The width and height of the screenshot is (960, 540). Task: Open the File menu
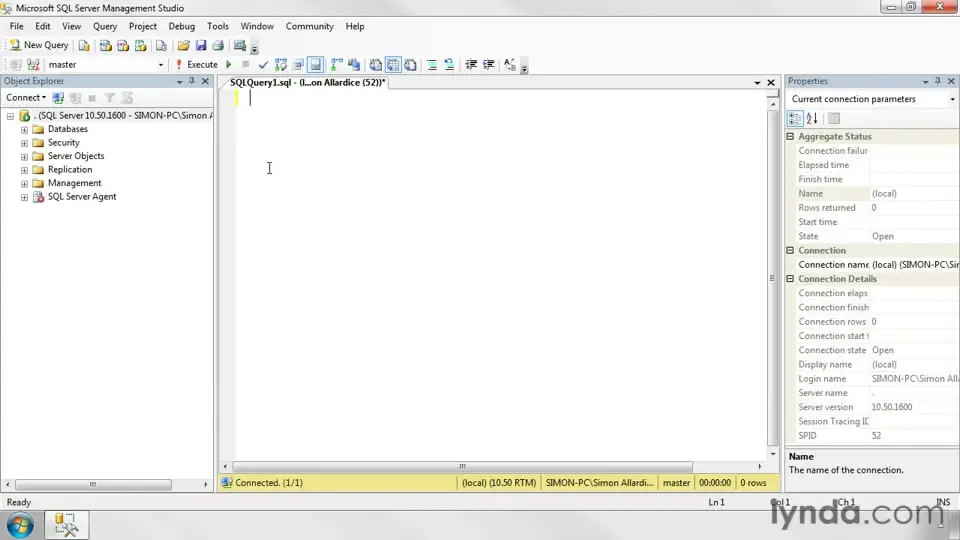coord(17,26)
